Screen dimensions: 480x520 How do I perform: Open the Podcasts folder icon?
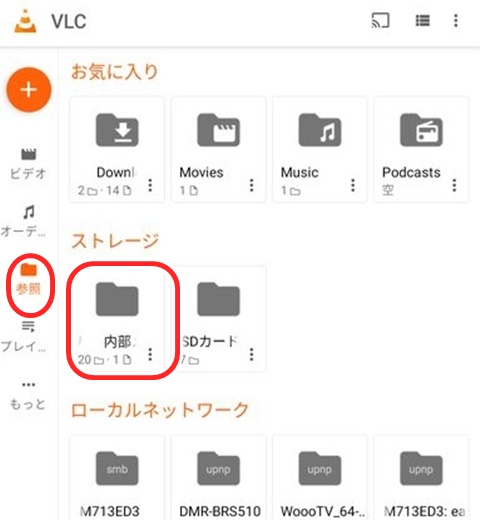click(x=421, y=130)
